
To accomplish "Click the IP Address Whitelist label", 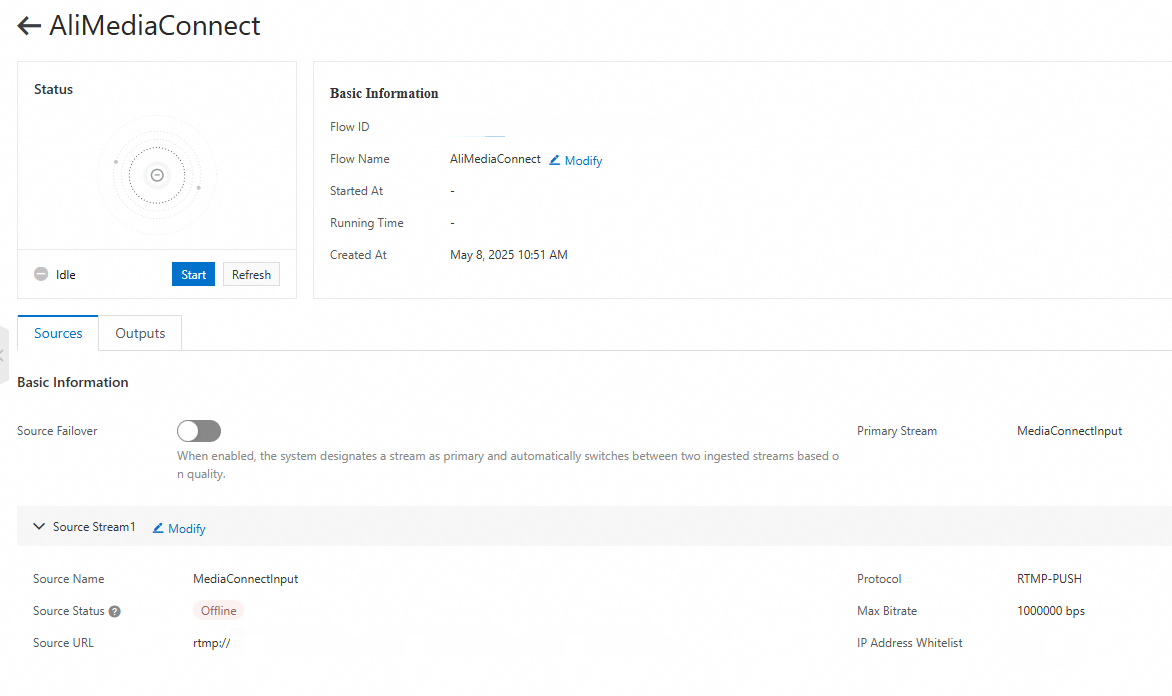I will 910,643.
